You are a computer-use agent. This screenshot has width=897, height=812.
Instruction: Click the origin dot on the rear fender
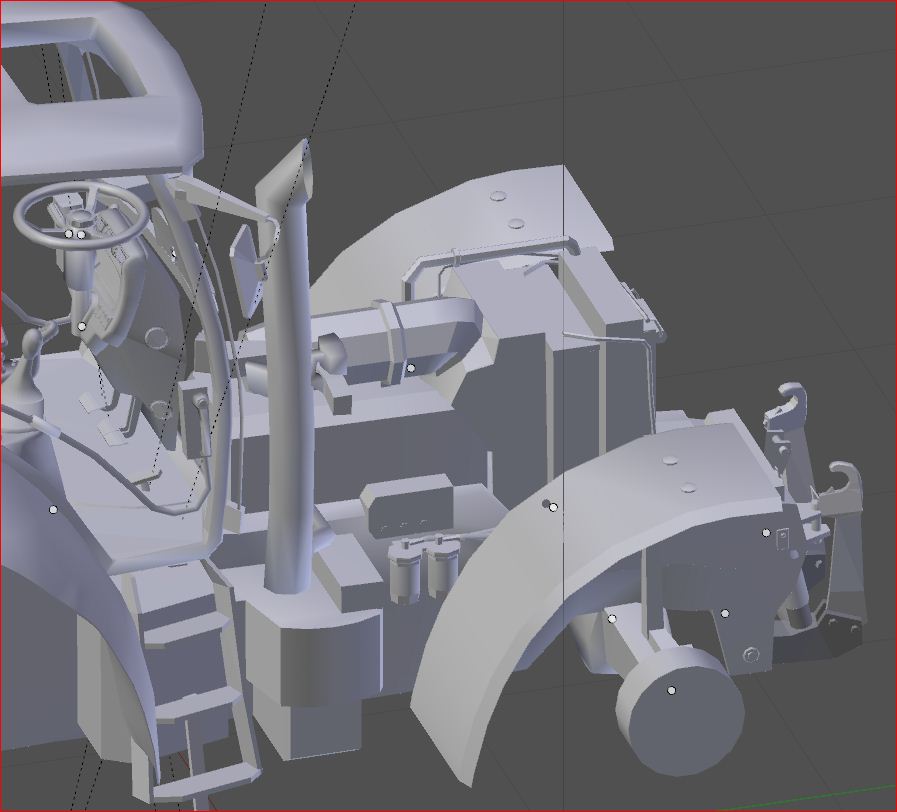(53, 509)
